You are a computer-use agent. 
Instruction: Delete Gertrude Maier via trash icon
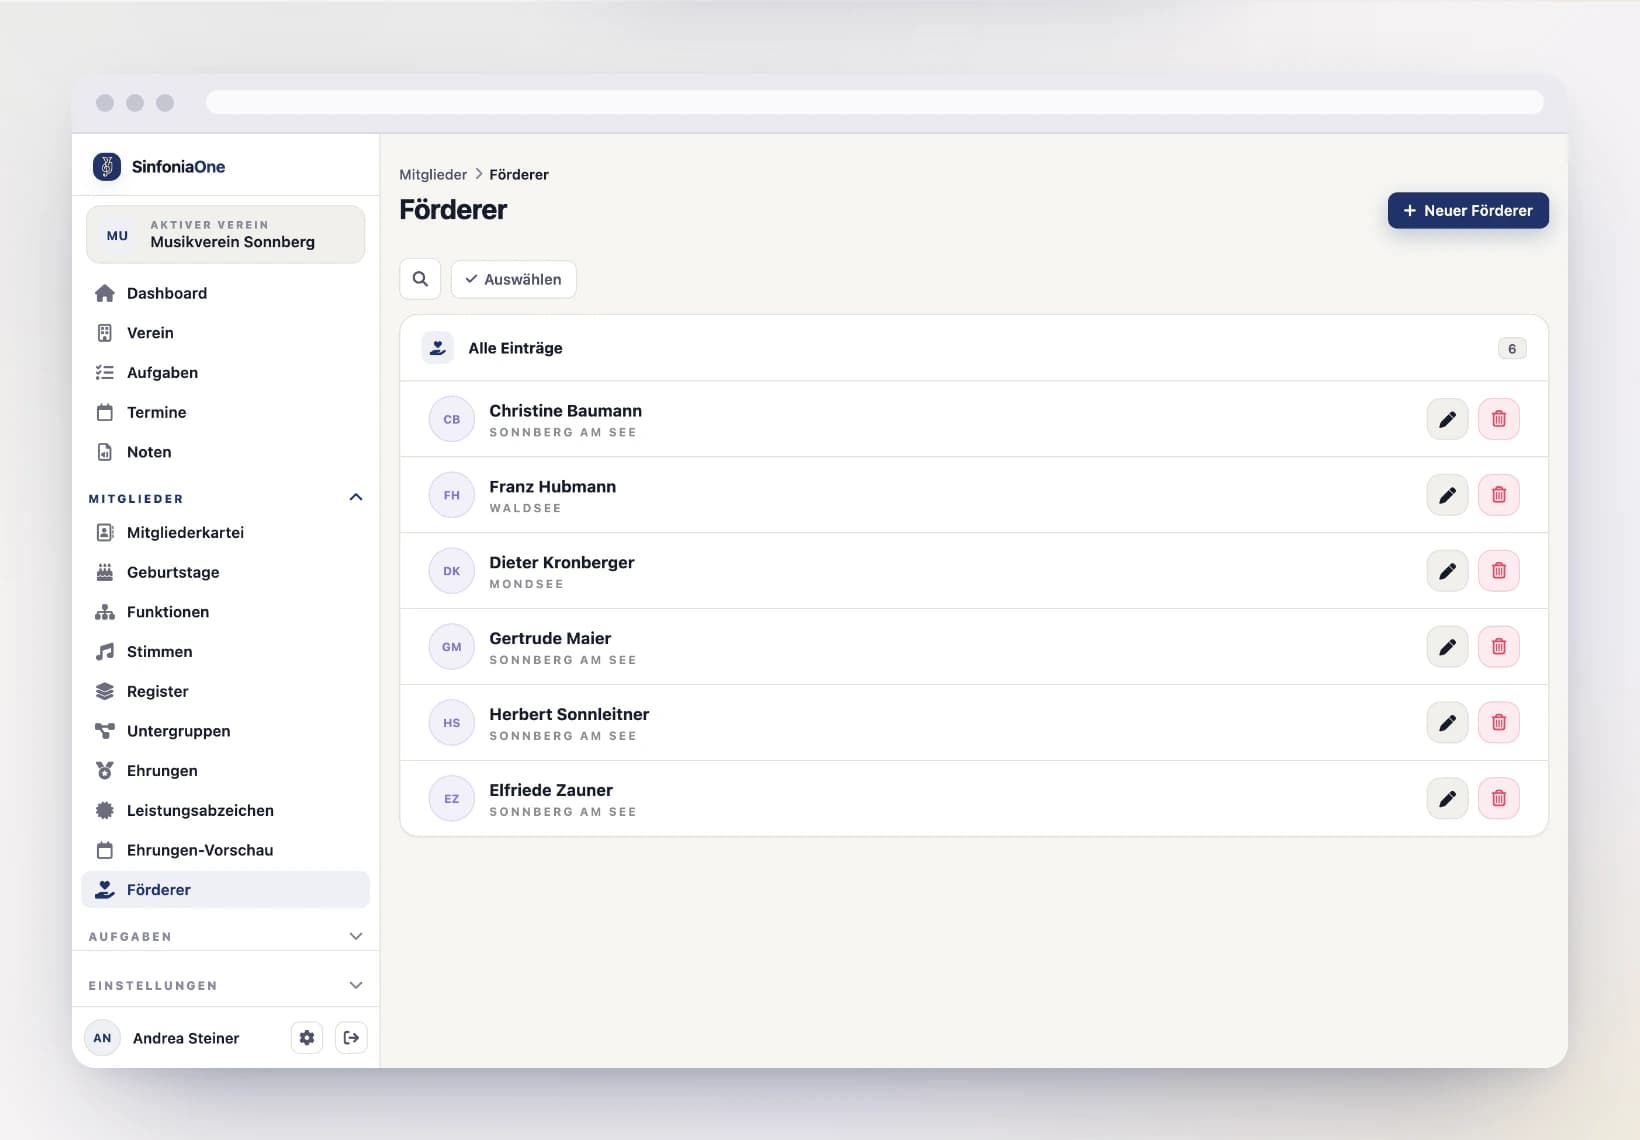pyautogui.click(x=1498, y=647)
